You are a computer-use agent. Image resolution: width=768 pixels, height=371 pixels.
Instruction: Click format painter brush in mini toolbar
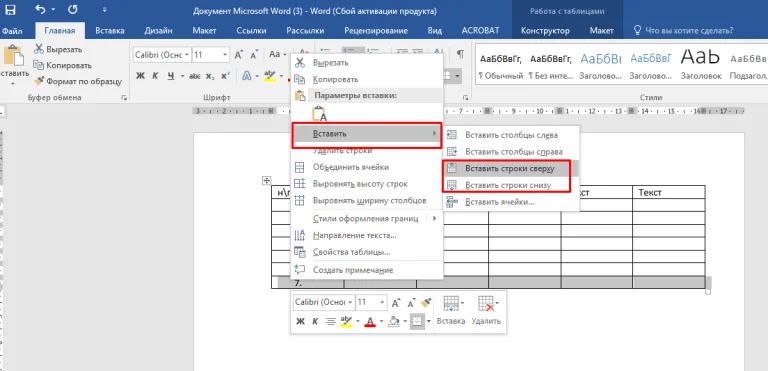point(426,302)
